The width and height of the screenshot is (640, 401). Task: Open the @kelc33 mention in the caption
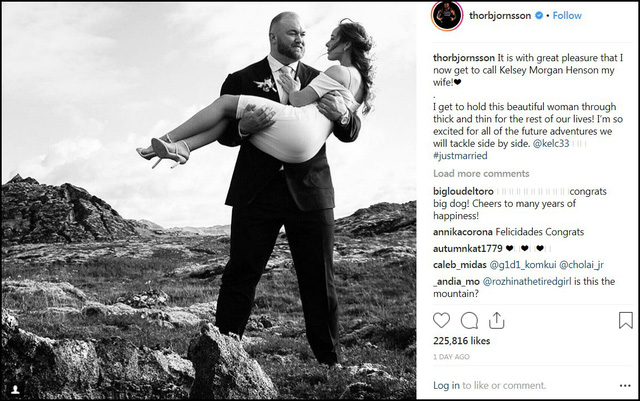pyautogui.click(x=551, y=143)
